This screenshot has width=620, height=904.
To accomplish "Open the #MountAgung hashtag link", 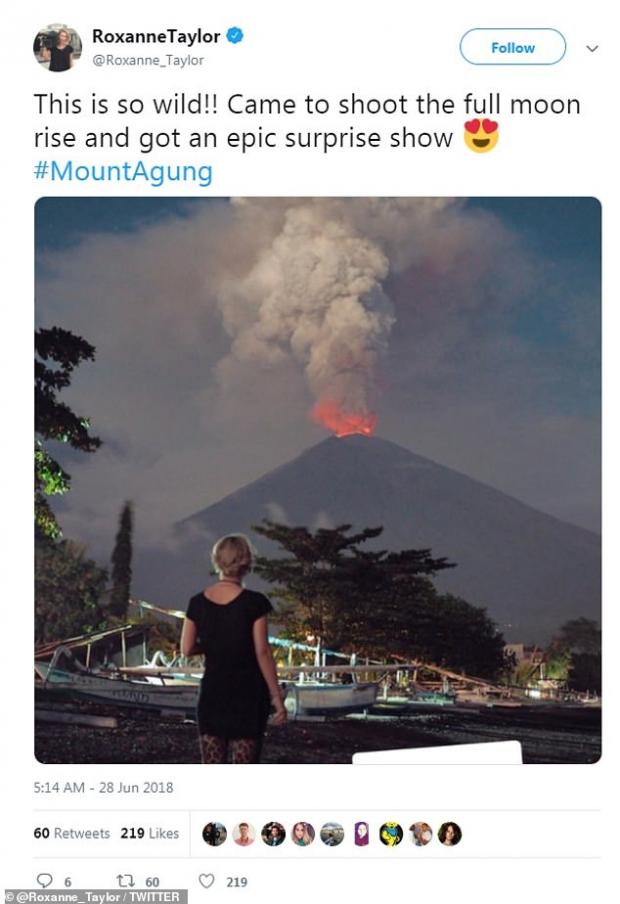I will 123,171.
